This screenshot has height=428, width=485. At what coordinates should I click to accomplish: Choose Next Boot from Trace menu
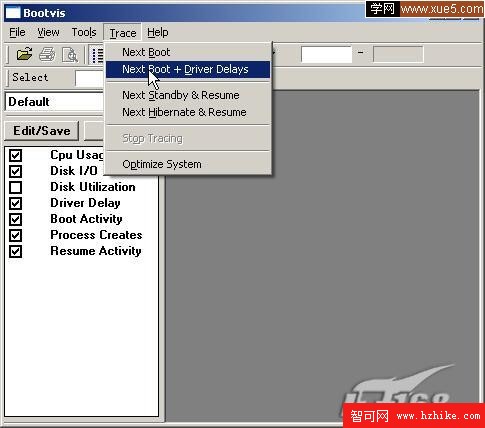point(188,52)
